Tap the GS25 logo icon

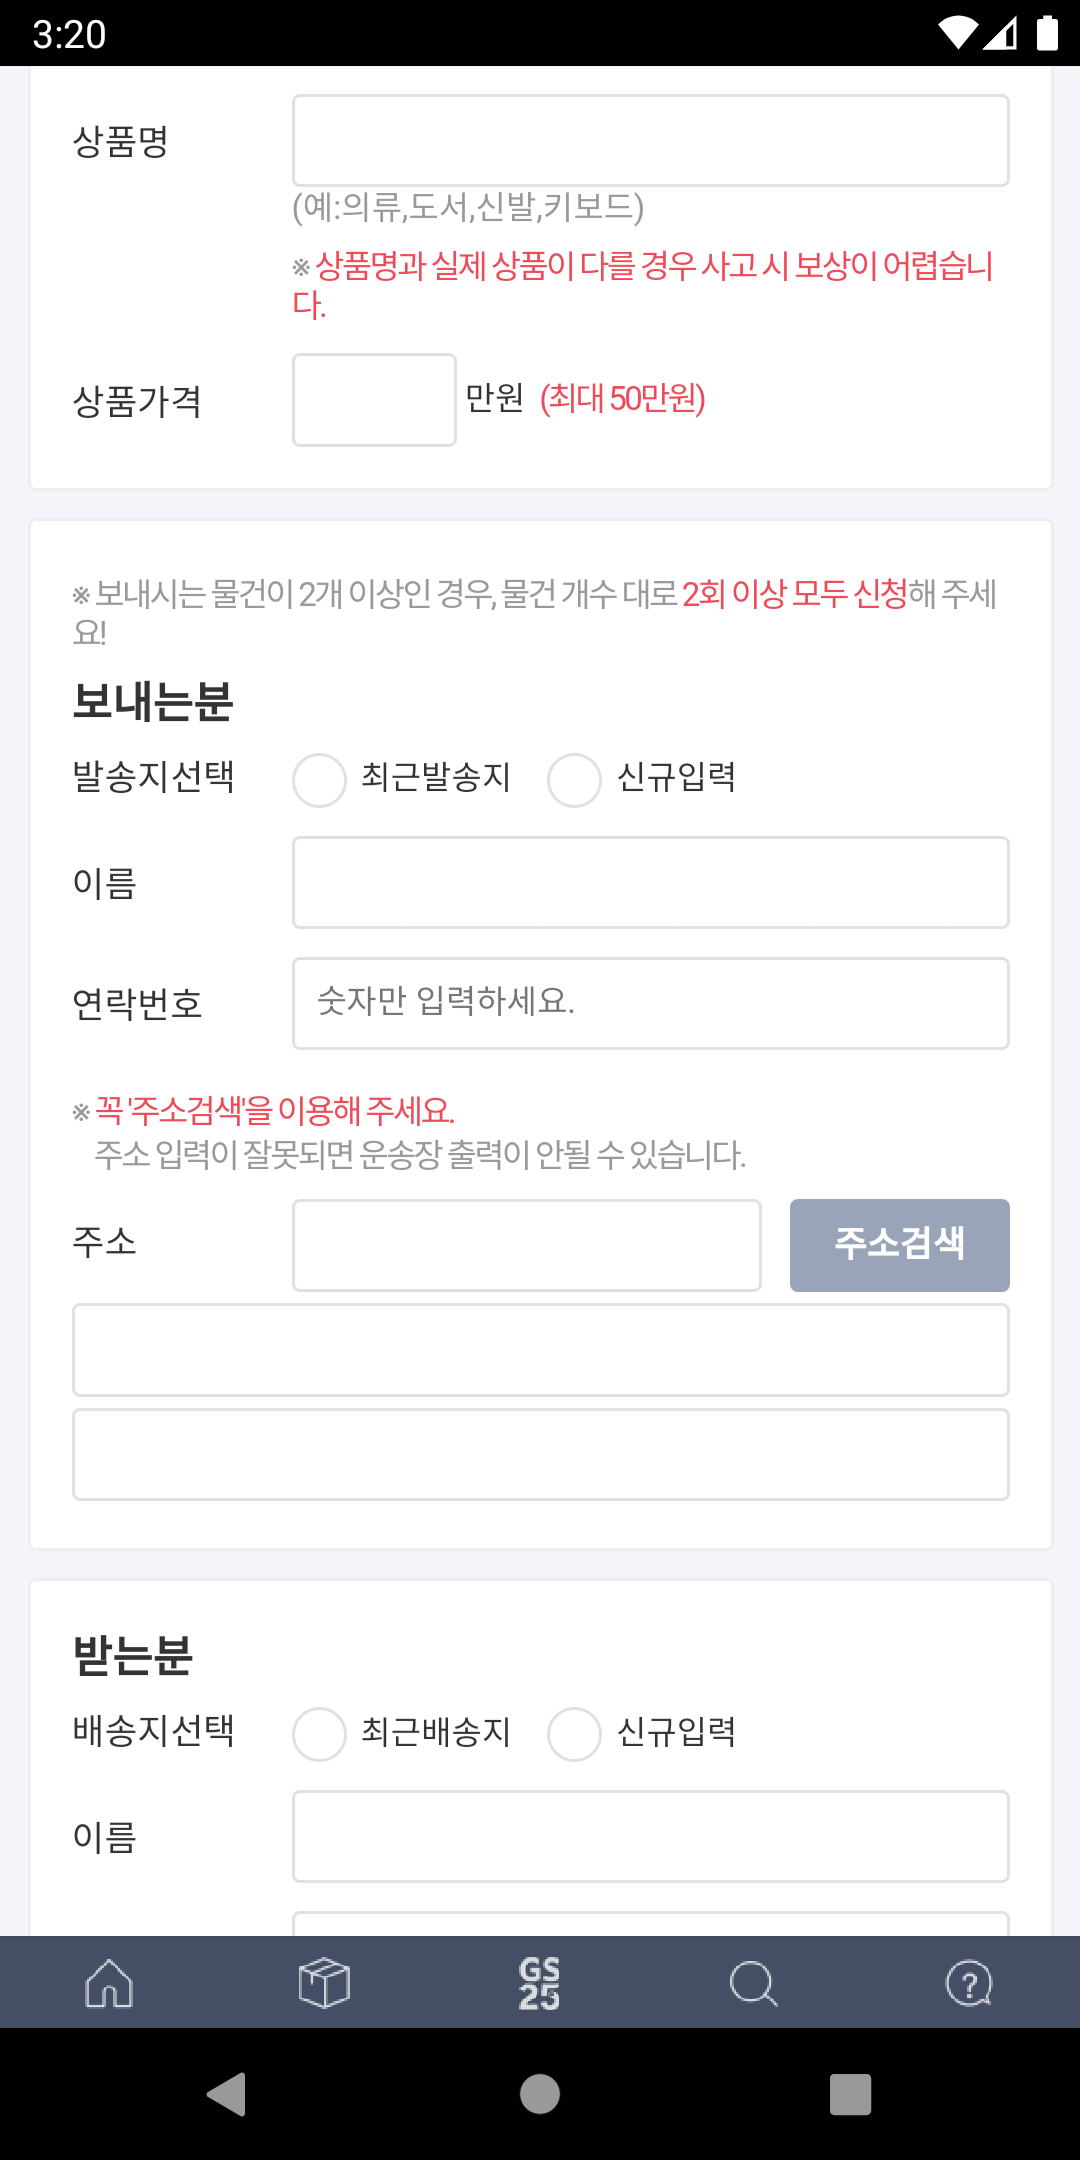tap(539, 1983)
